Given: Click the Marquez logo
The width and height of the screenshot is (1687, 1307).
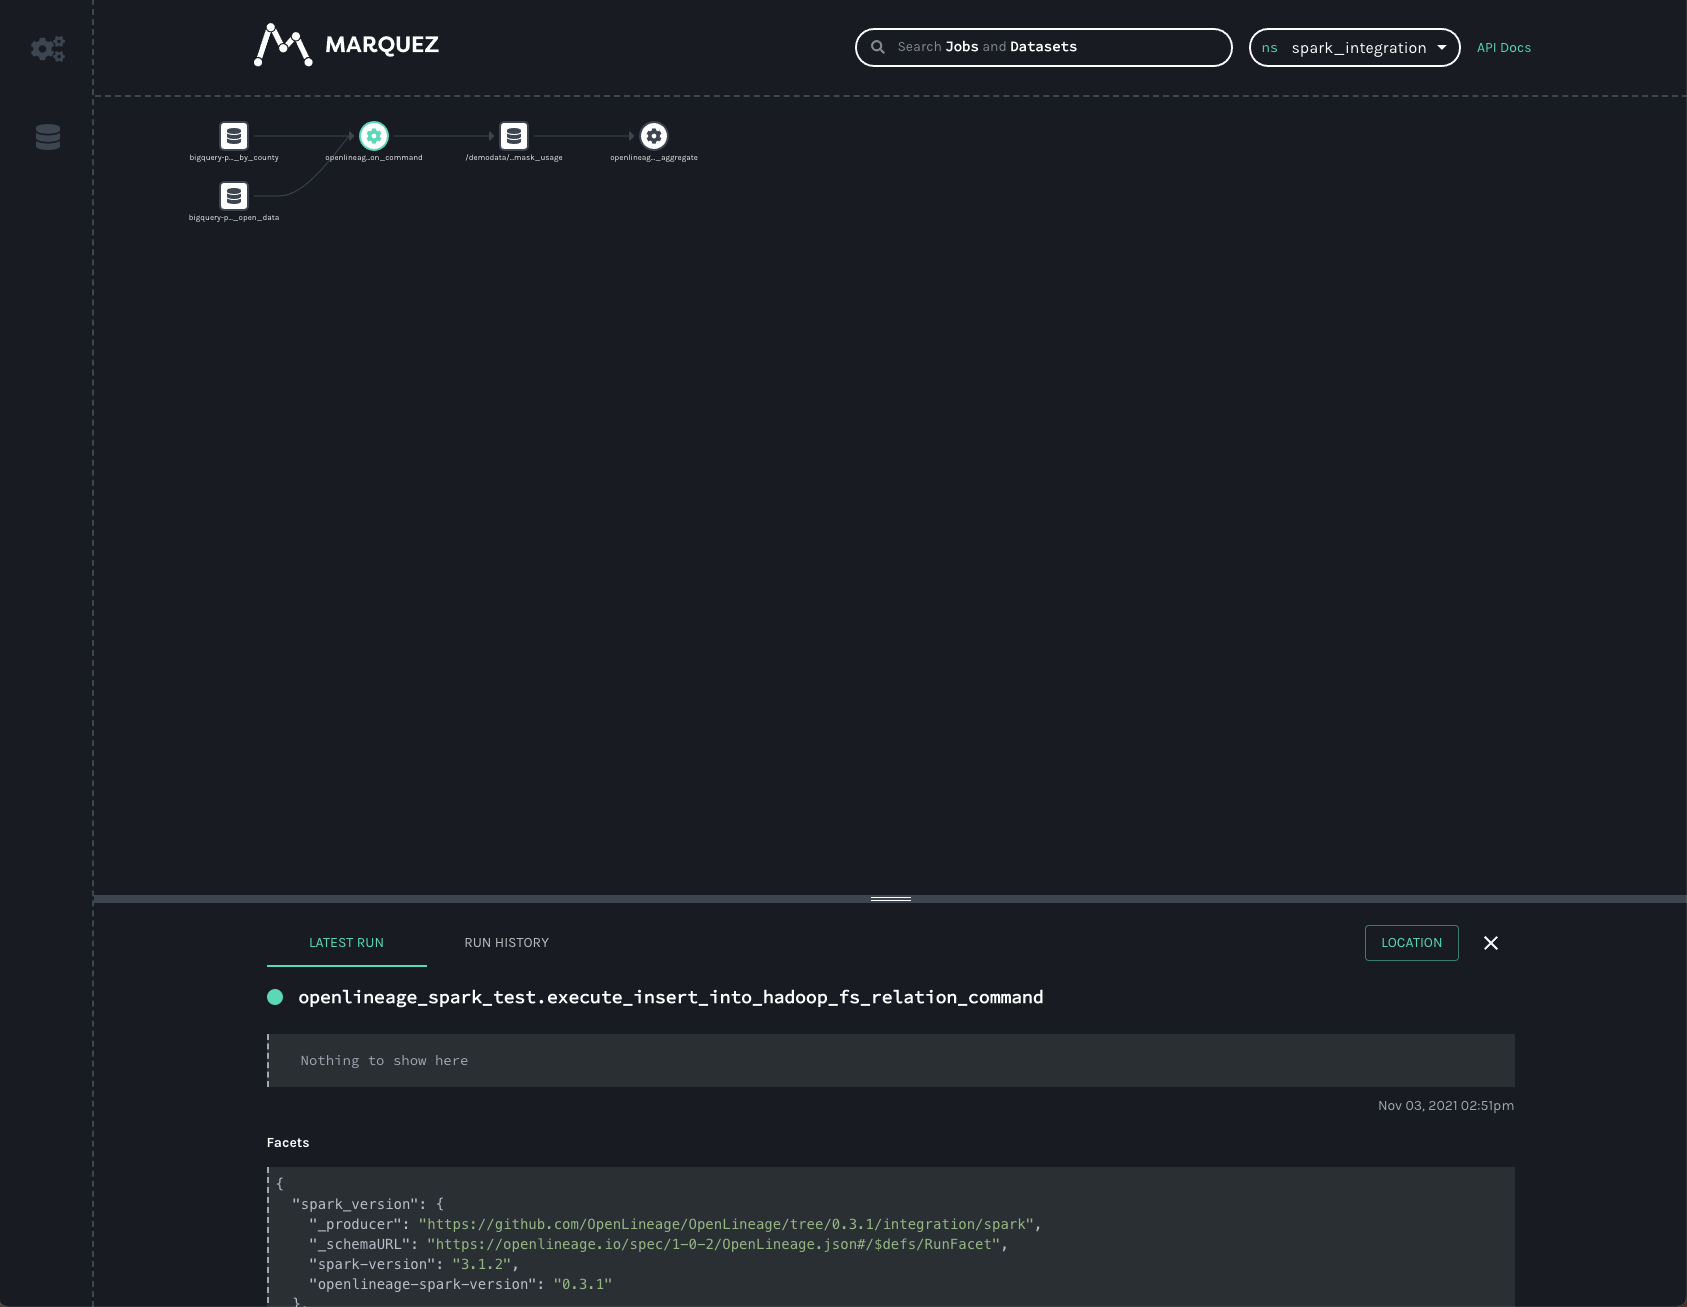Looking at the screenshot, I should 346,45.
